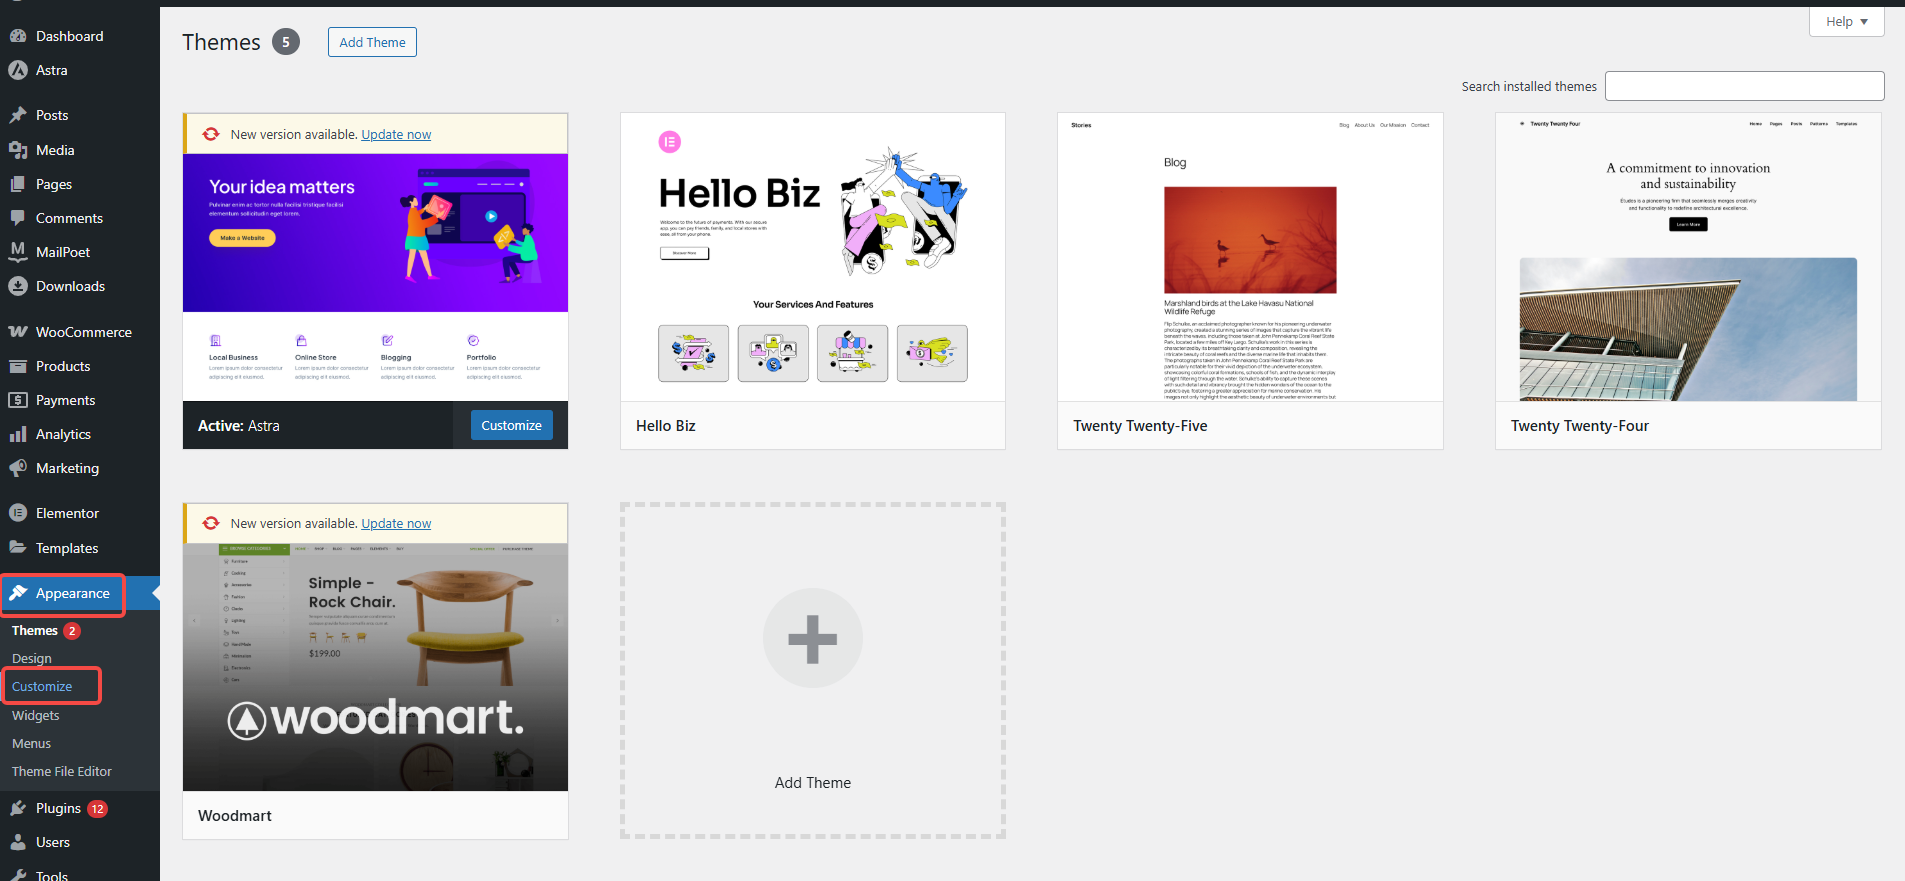Image resolution: width=1905 pixels, height=881 pixels.
Task: Click the Astra logo icon in sidebar
Action: click(x=18, y=70)
